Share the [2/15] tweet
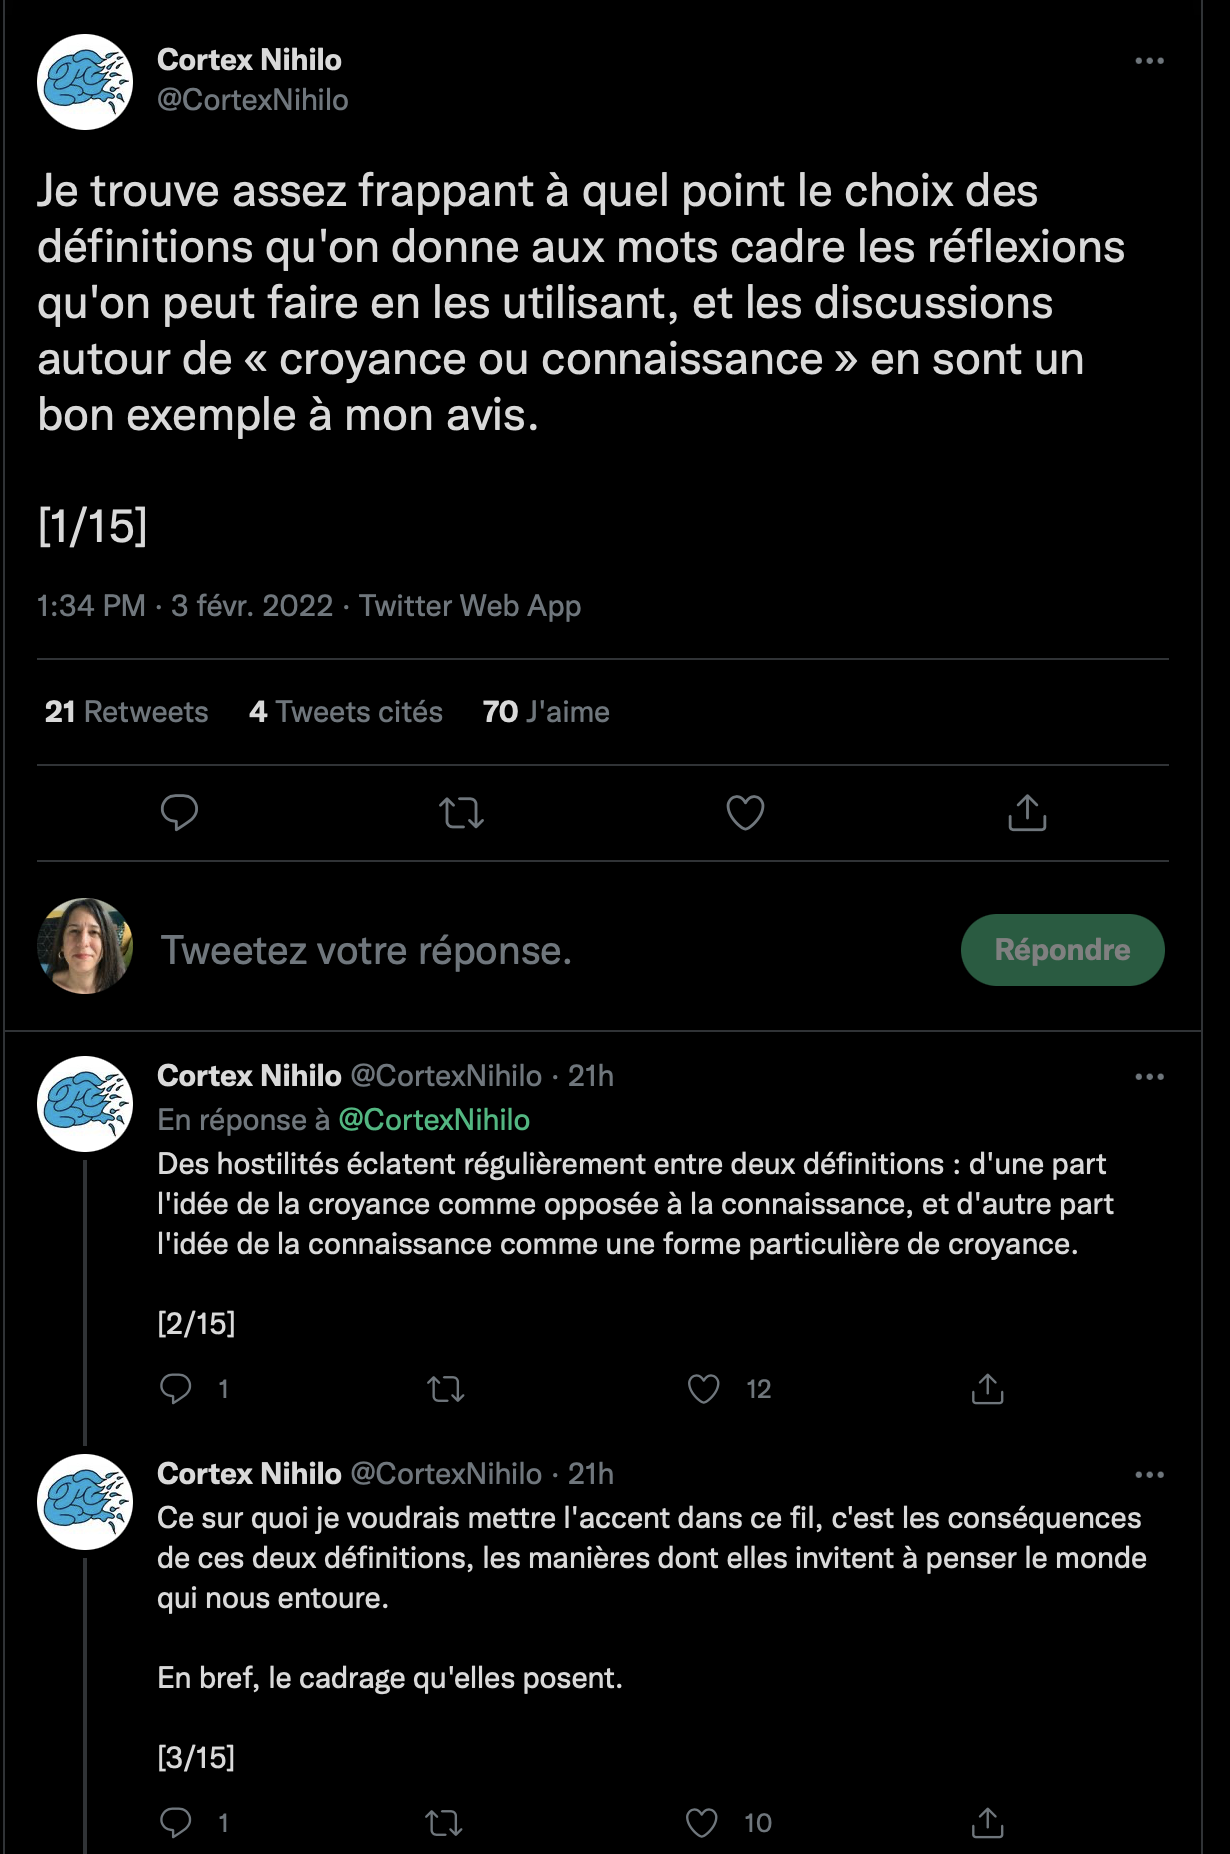1230x1854 pixels. click(987, 1388)
